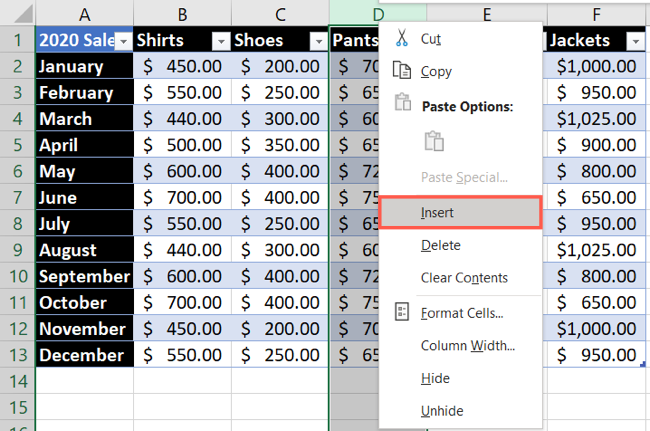Hide the selected column via Hide

coord(435,379)
